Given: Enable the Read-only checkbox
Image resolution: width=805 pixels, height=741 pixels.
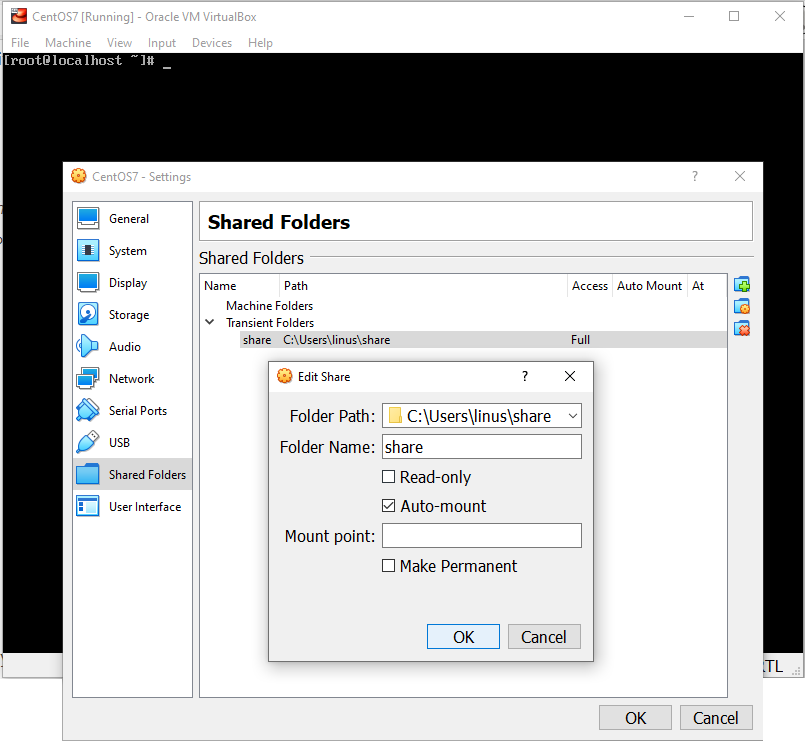Looking at the screenshot, I should tap(389, 477).
